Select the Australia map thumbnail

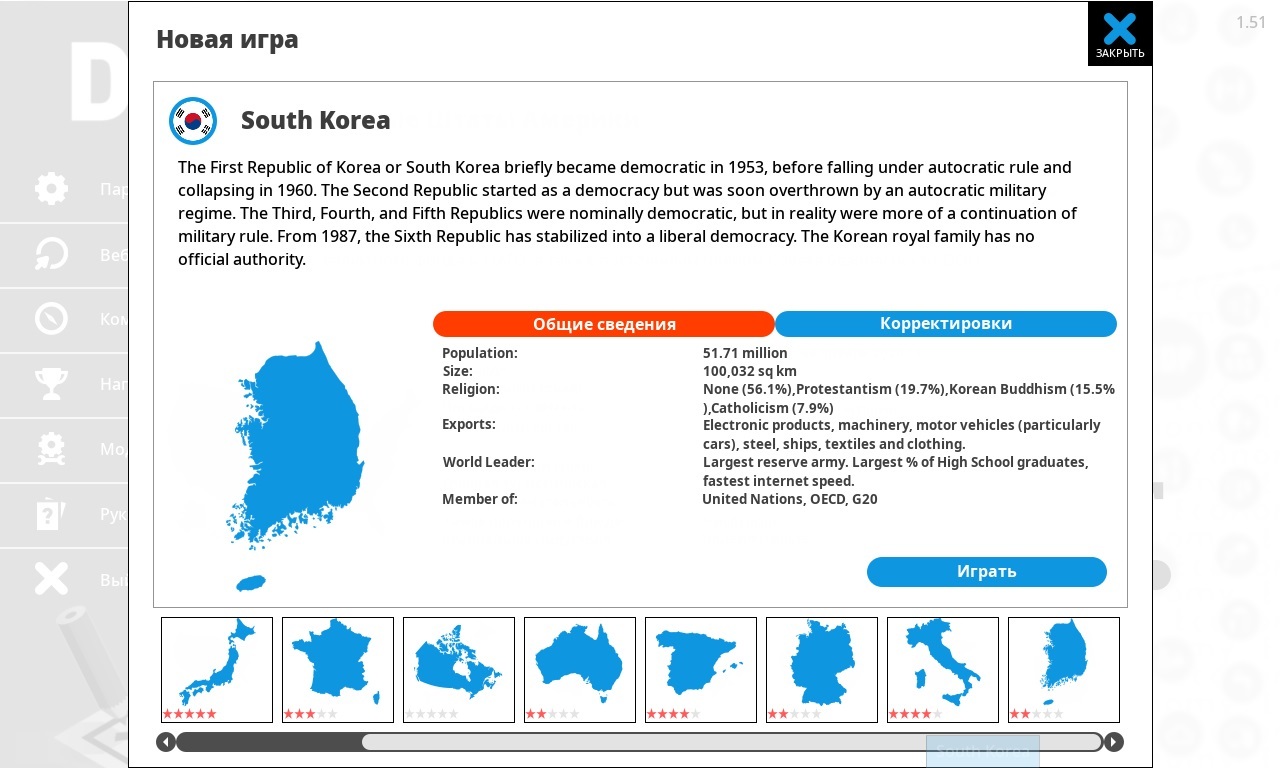580,670
